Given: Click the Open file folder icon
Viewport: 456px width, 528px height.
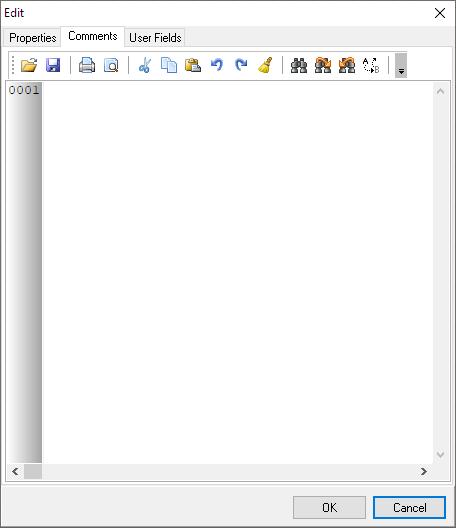Looking at the screenshot, I should [x=29, y=65].
